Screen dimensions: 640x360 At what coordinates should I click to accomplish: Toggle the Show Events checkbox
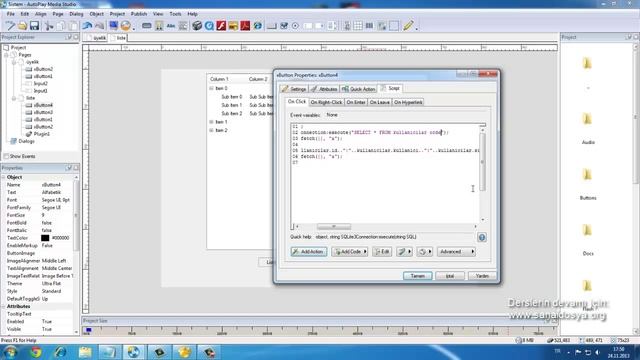click(6, 156)
